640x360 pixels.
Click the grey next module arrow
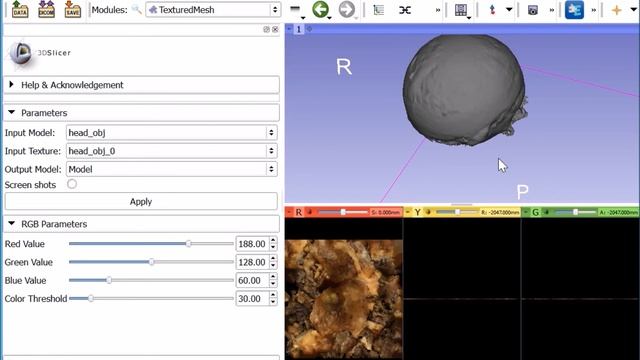click(347, 9)
